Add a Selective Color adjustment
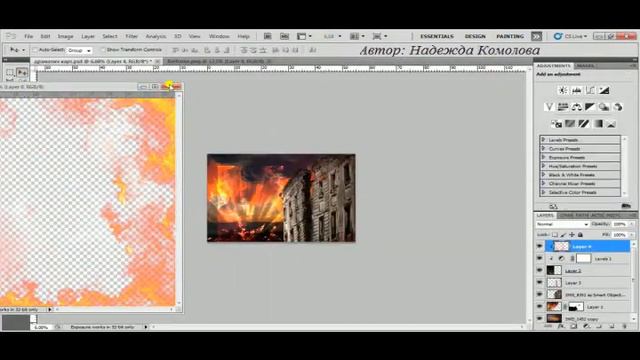 tap(611, 124)
